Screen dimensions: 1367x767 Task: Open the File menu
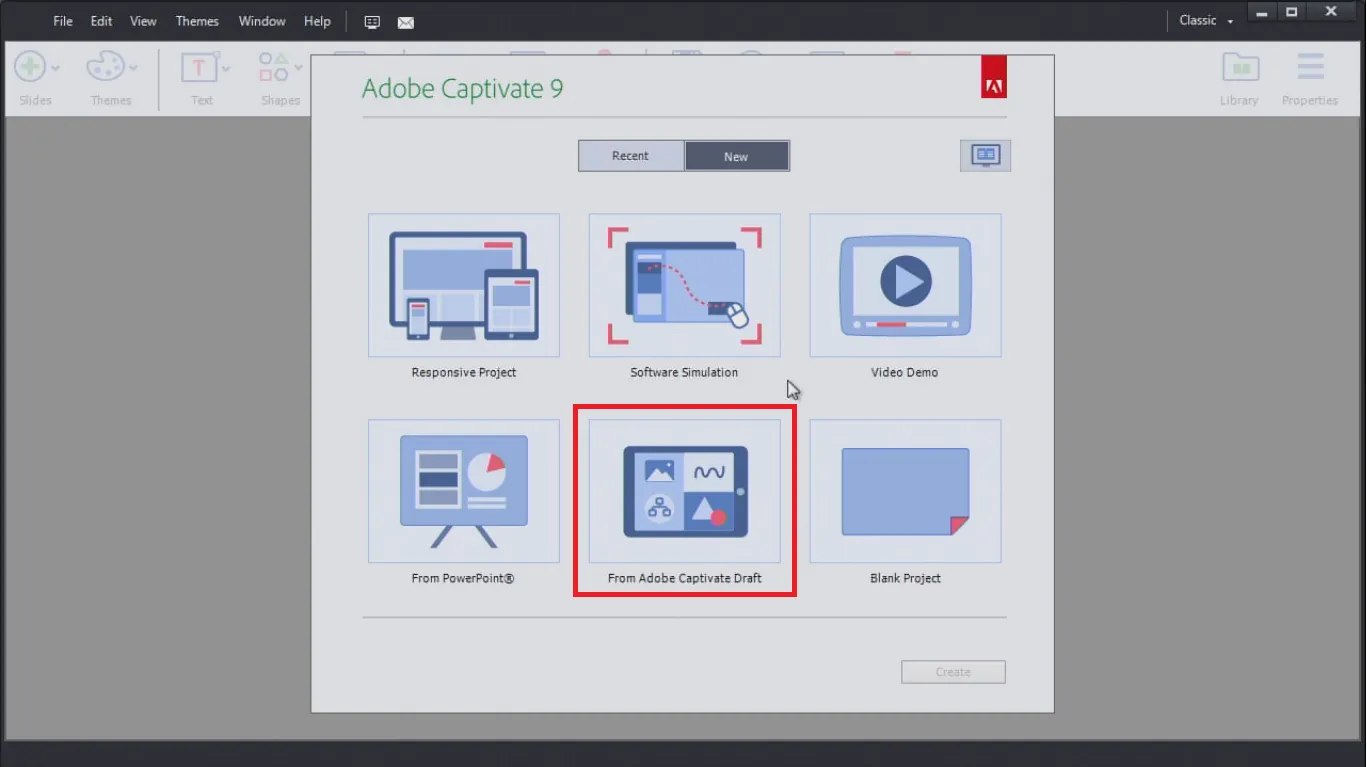(63, 21)
